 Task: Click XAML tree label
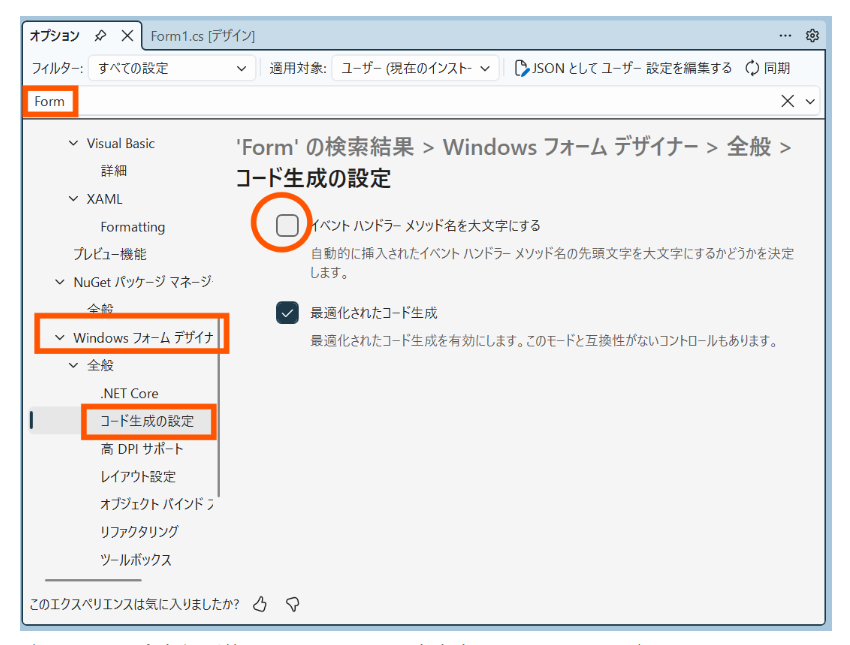click(x=105, y=199)
